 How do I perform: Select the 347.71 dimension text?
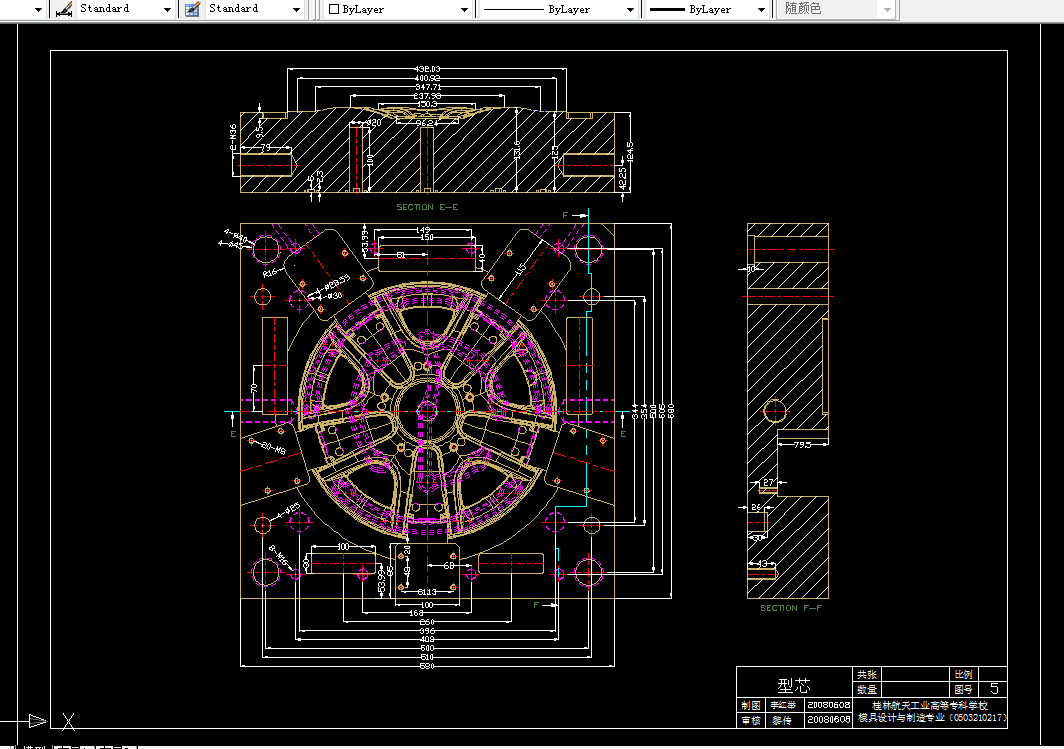coord(428,87)
